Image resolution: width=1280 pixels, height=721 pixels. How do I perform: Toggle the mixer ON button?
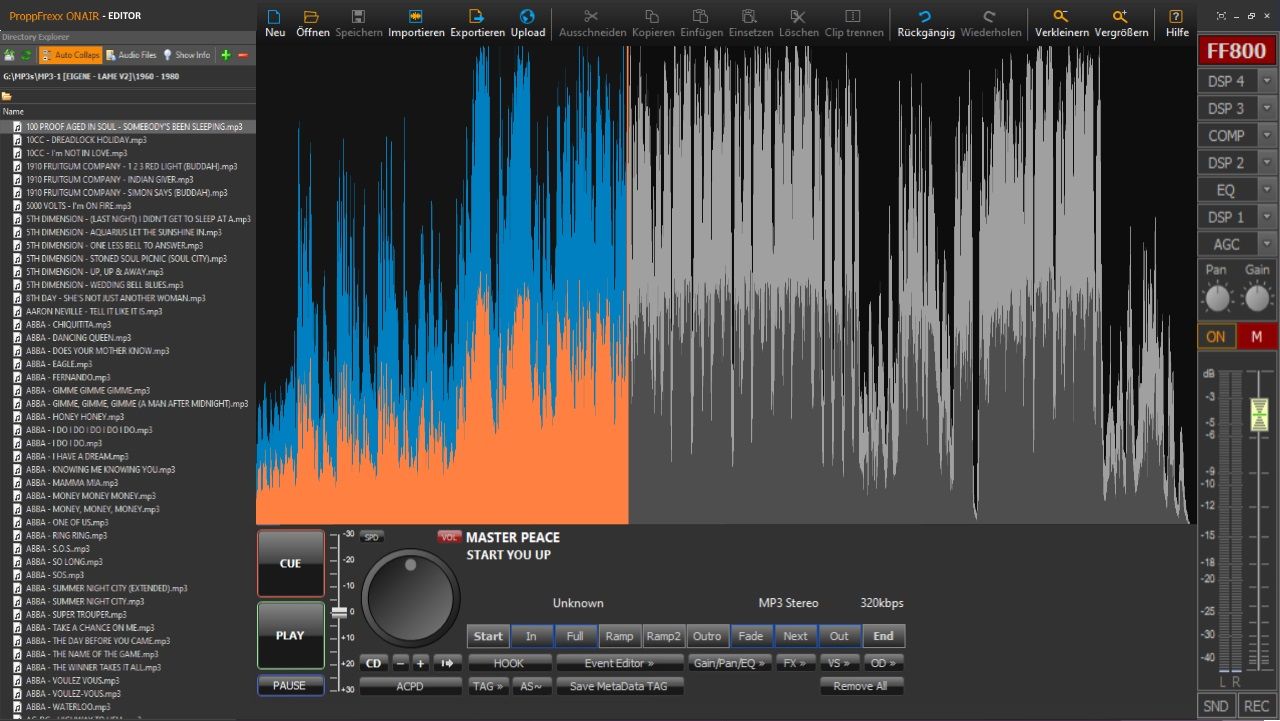click(1216, 337)
